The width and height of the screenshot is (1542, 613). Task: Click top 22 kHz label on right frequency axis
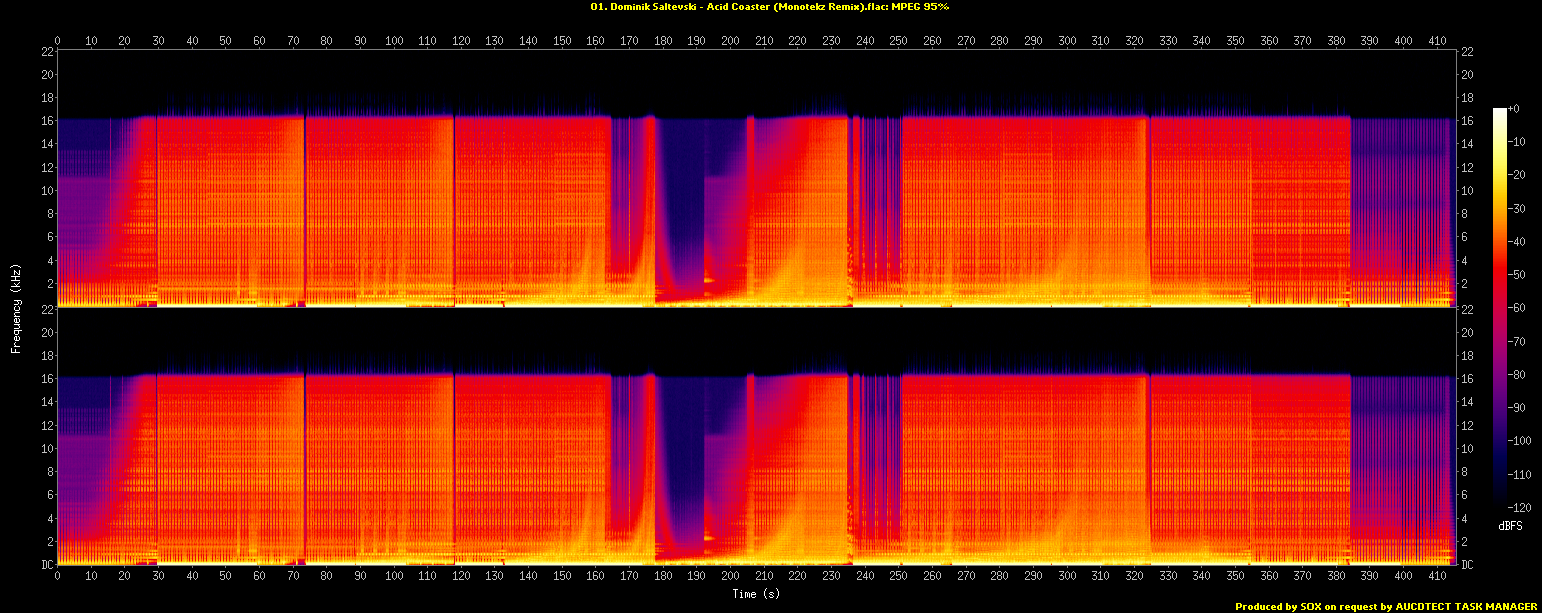(1467, 52)
